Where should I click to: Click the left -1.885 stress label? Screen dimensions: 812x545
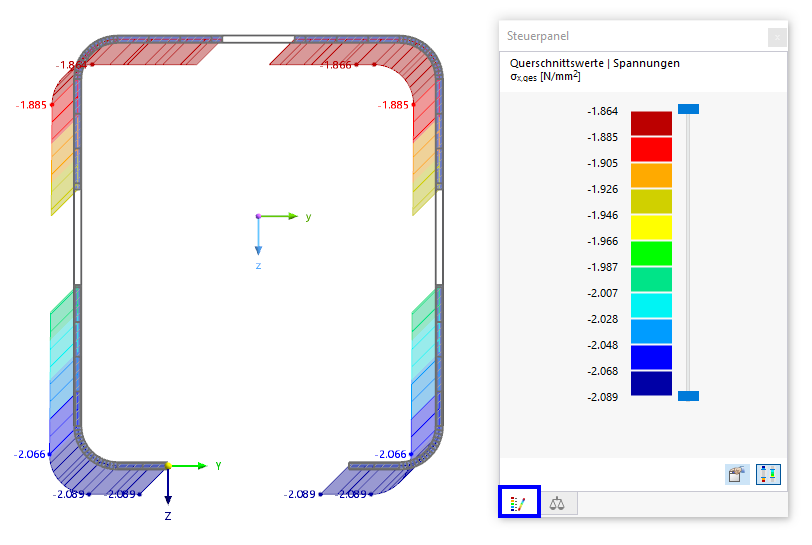[31, 105]
